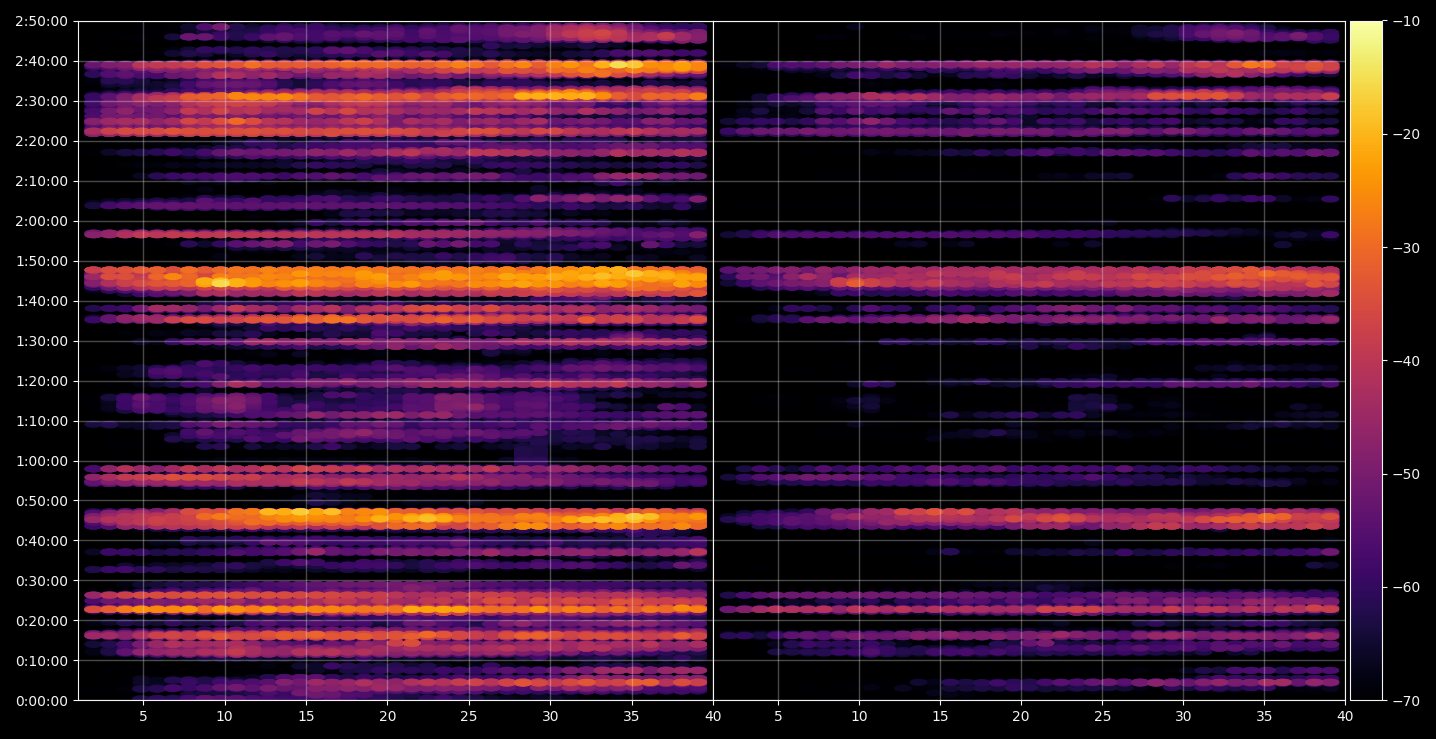
Task: Click the inferno colorbar gradient strip
Action: coord(1366,361)
